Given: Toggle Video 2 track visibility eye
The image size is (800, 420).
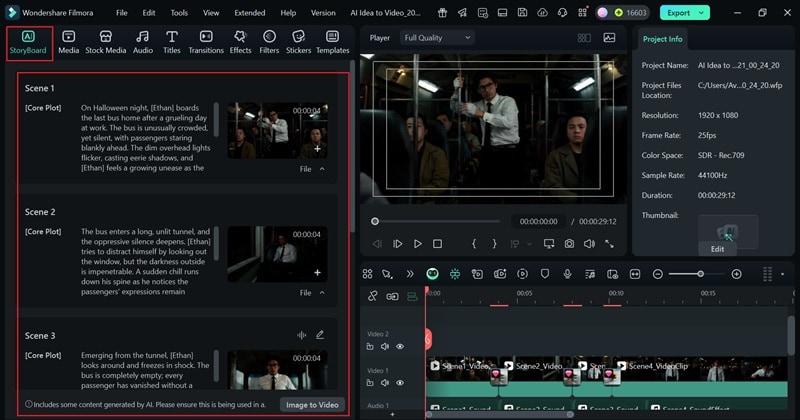Looking at the screenshot, I should tap(400, 347).
